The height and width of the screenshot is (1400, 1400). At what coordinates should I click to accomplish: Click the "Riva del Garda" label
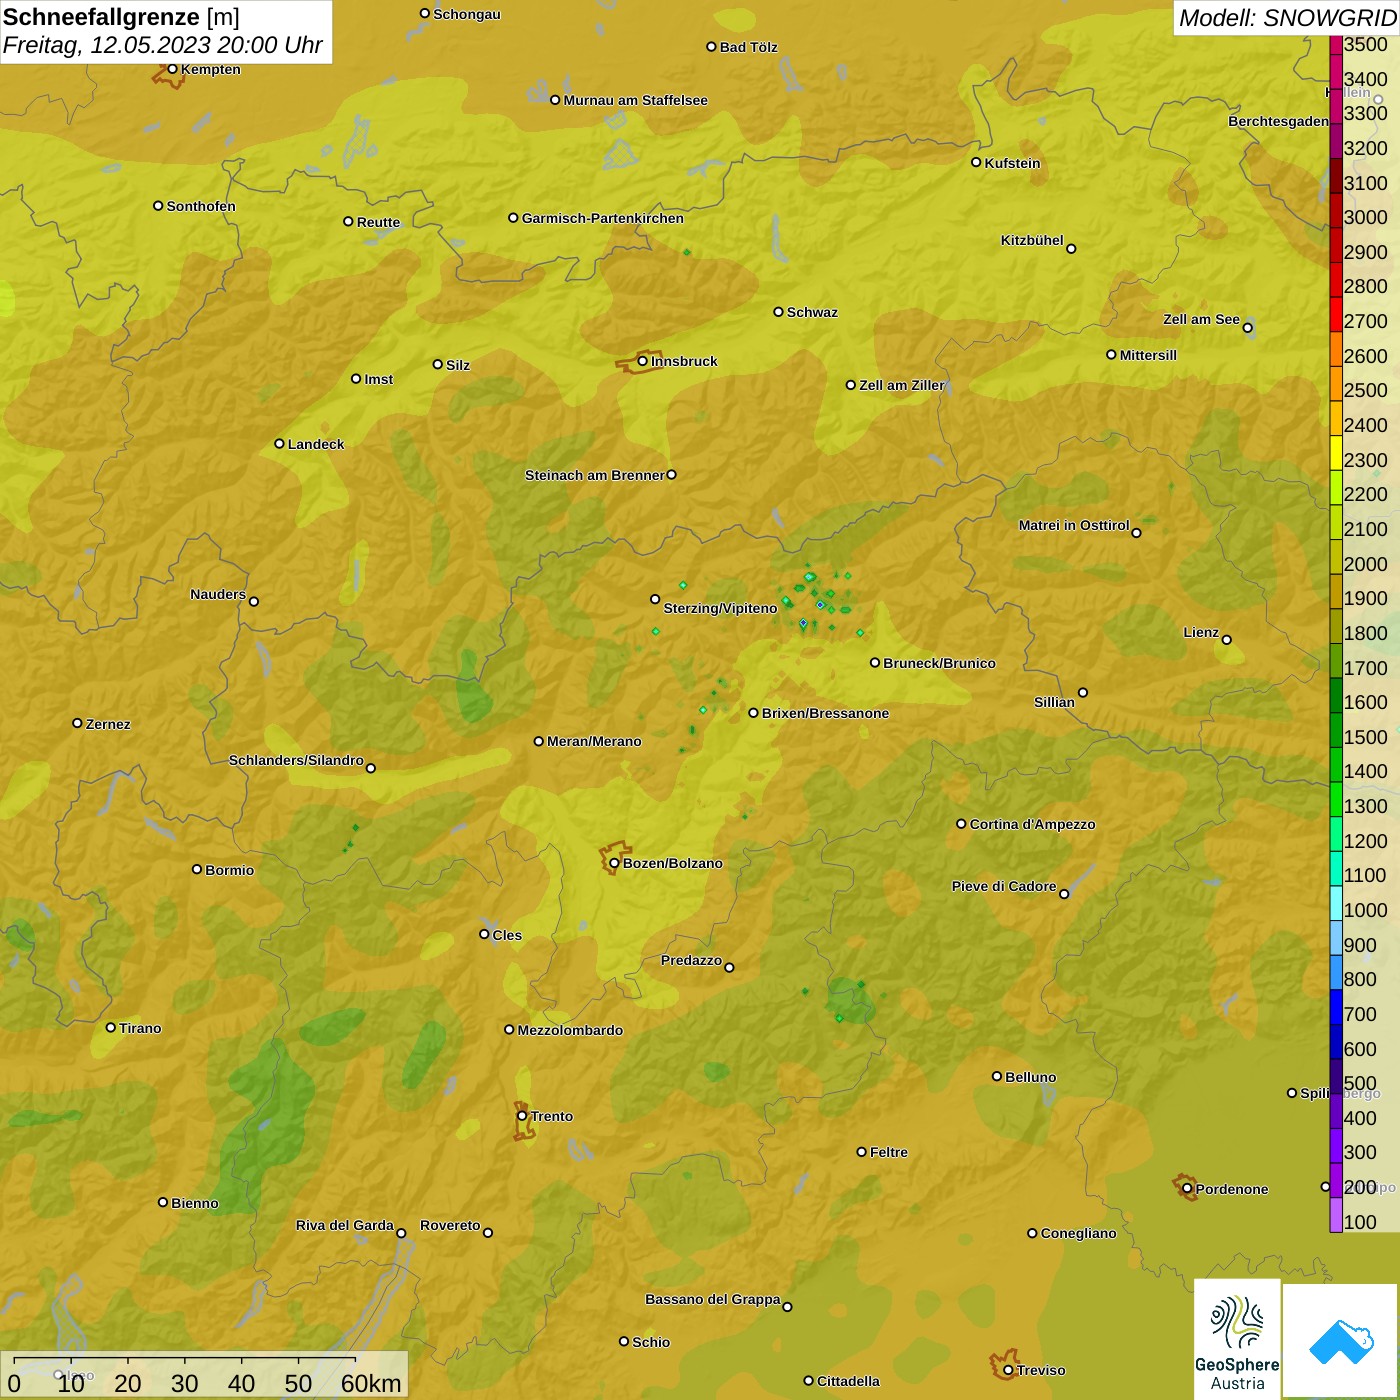(x=345, y=1225)
